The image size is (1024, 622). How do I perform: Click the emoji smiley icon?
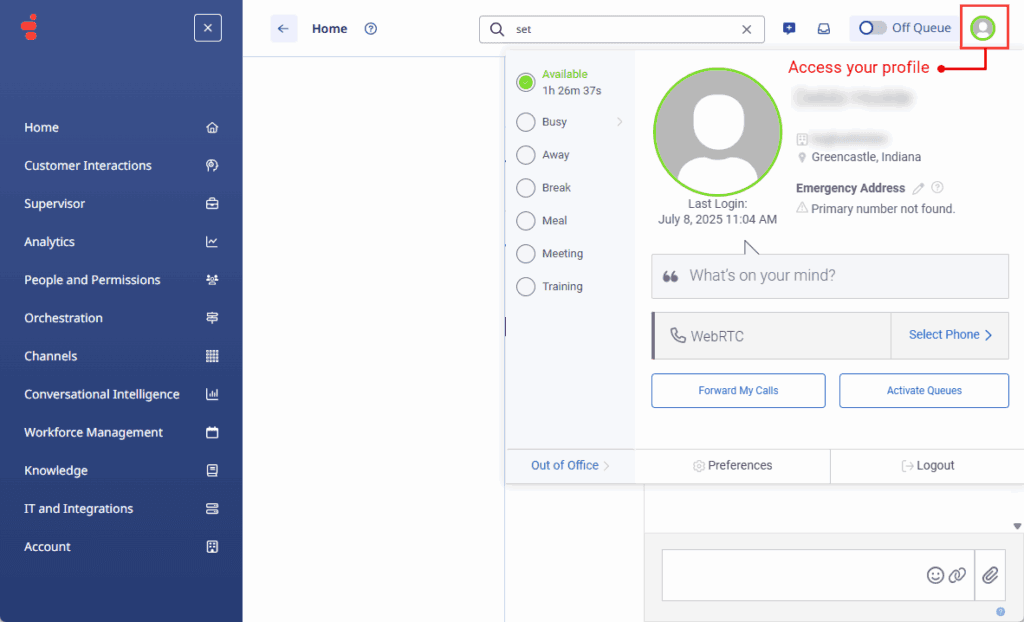(935, 575)
